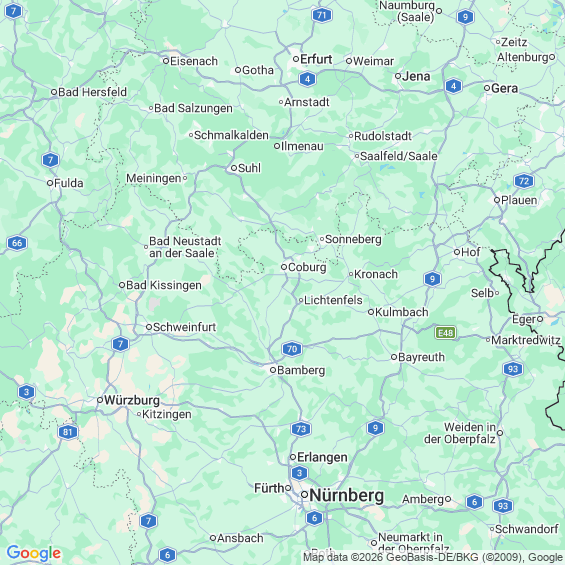Image resolution: width=565 pixels, height=565 pixels.
Task: Click the E48 green route shield
Action: (x=446, y=333)
